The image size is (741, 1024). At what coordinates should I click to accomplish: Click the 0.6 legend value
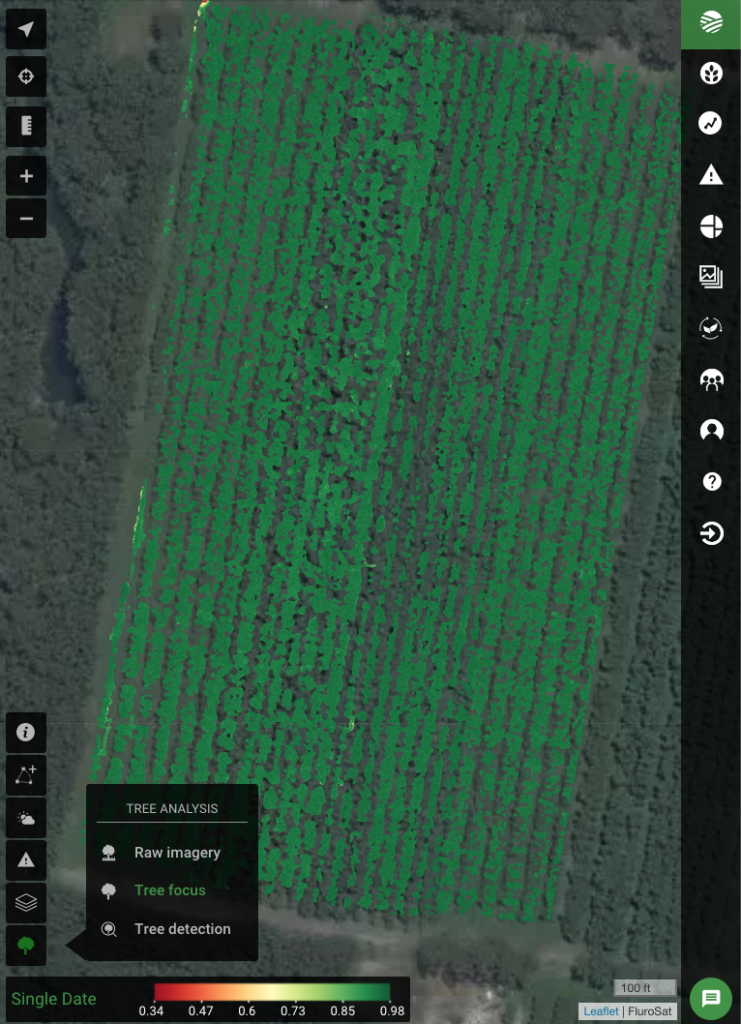[x=247, y=1012]
